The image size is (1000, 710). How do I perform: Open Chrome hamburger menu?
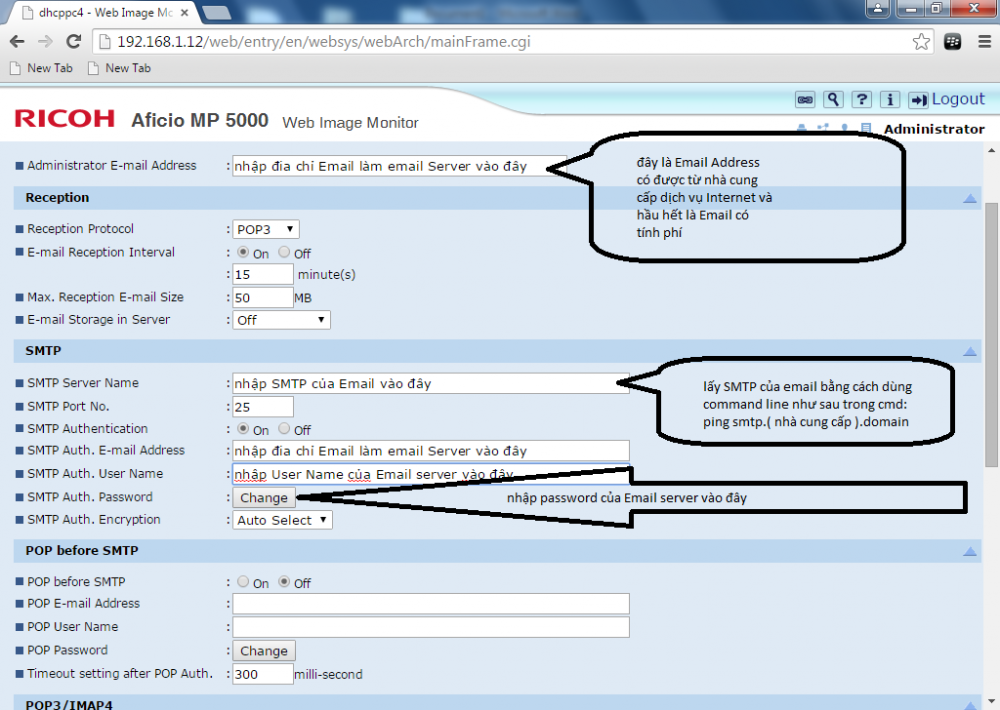[981, 42]
